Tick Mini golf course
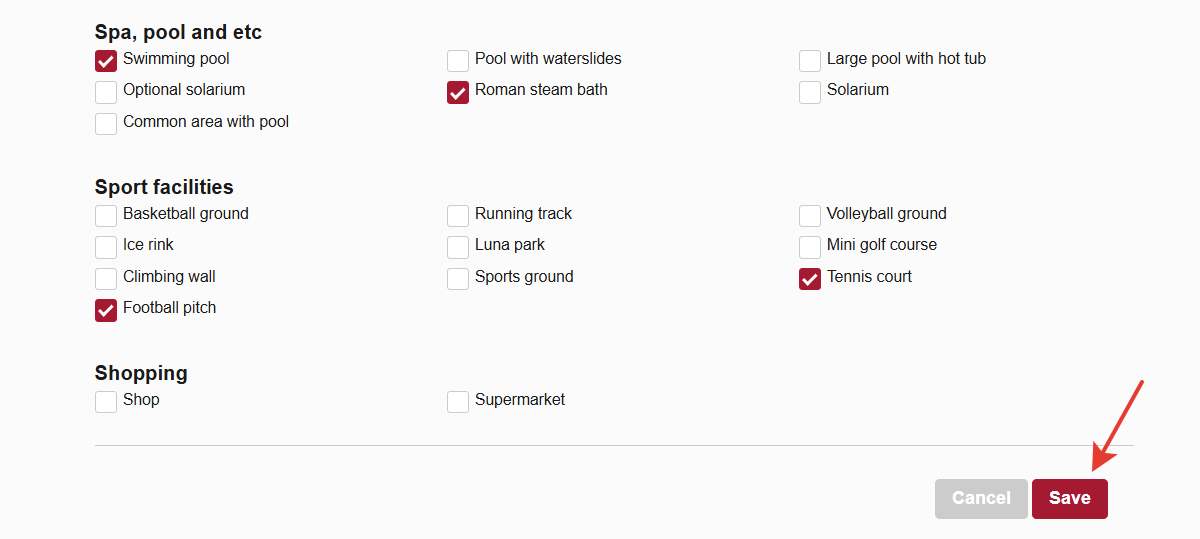 point(810,247)
